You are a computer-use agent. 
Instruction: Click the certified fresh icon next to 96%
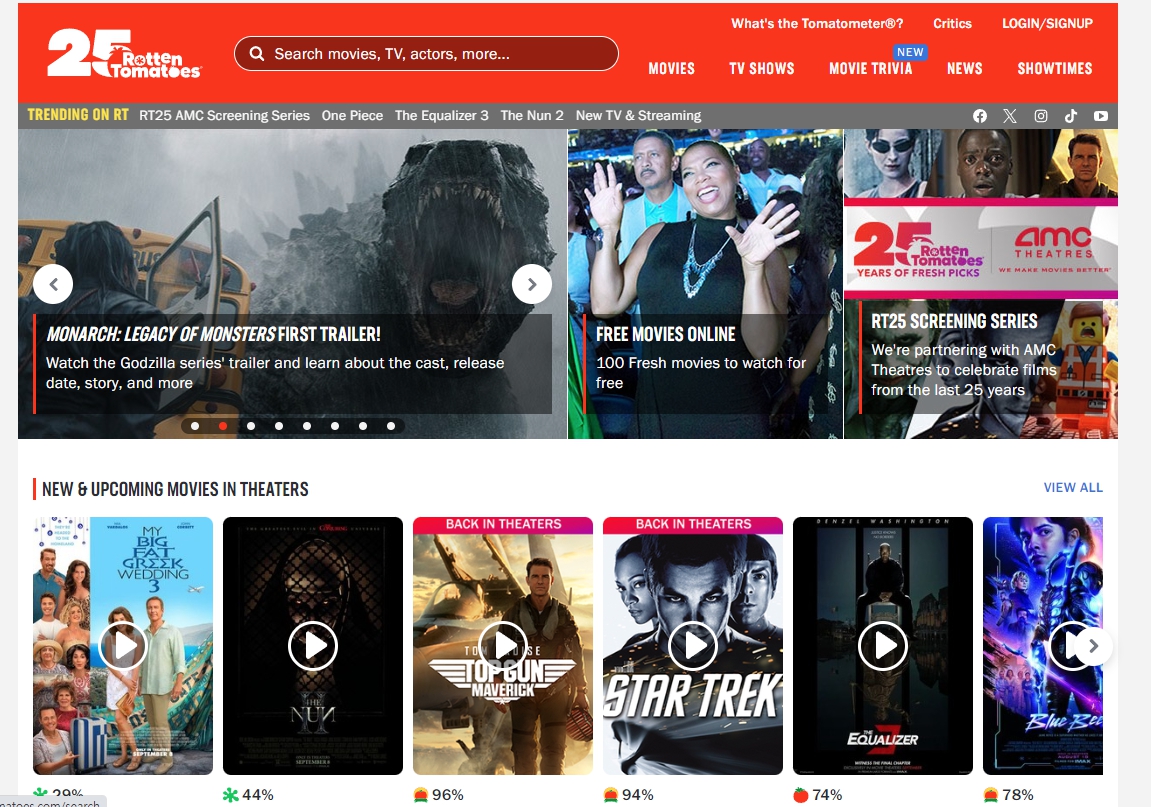pyautogui.click(x=421, y=795)
